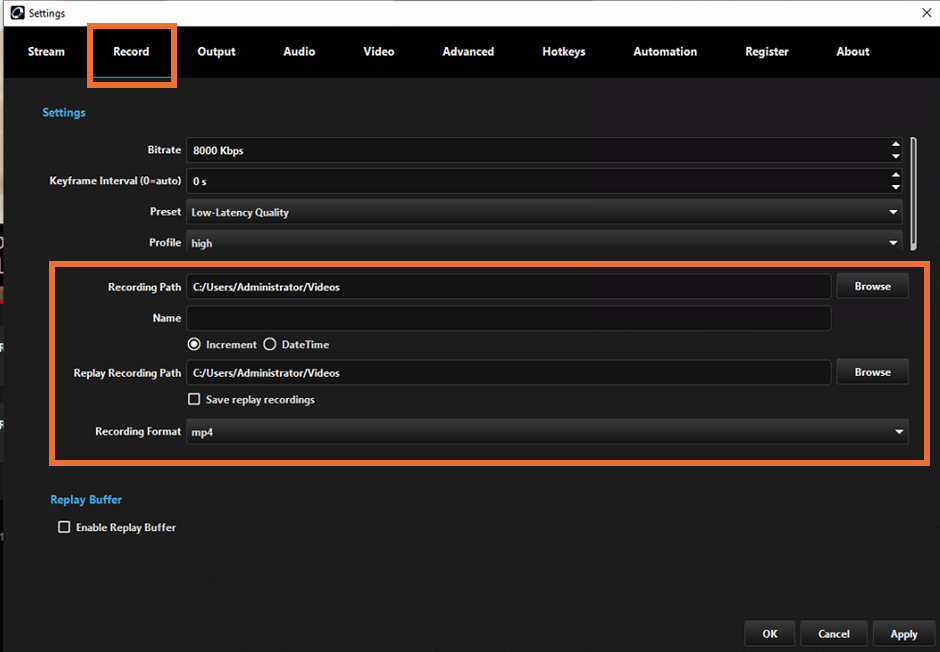This screenshot has height=652, width=940.
Task: Switch to the Audio tab
Action: [x=298, y=51]
